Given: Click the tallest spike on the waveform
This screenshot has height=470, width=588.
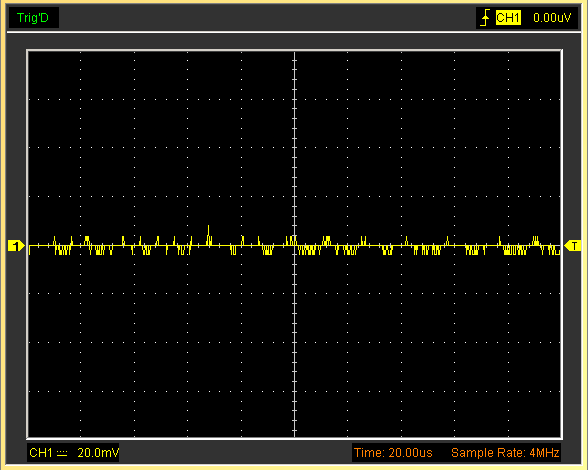Looking at the screenshot, I should pyautogui.click(x=208, y=235).
